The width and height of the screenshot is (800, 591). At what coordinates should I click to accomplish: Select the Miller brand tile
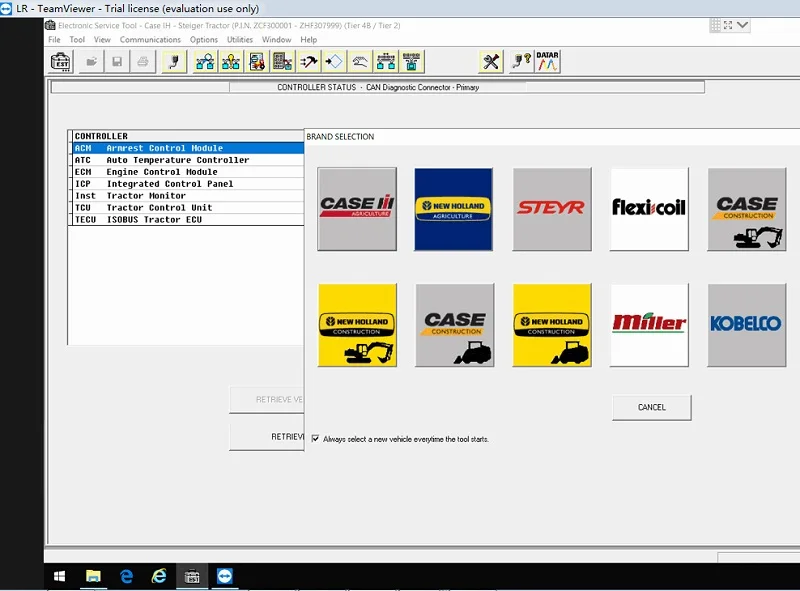tap(649, 325)
